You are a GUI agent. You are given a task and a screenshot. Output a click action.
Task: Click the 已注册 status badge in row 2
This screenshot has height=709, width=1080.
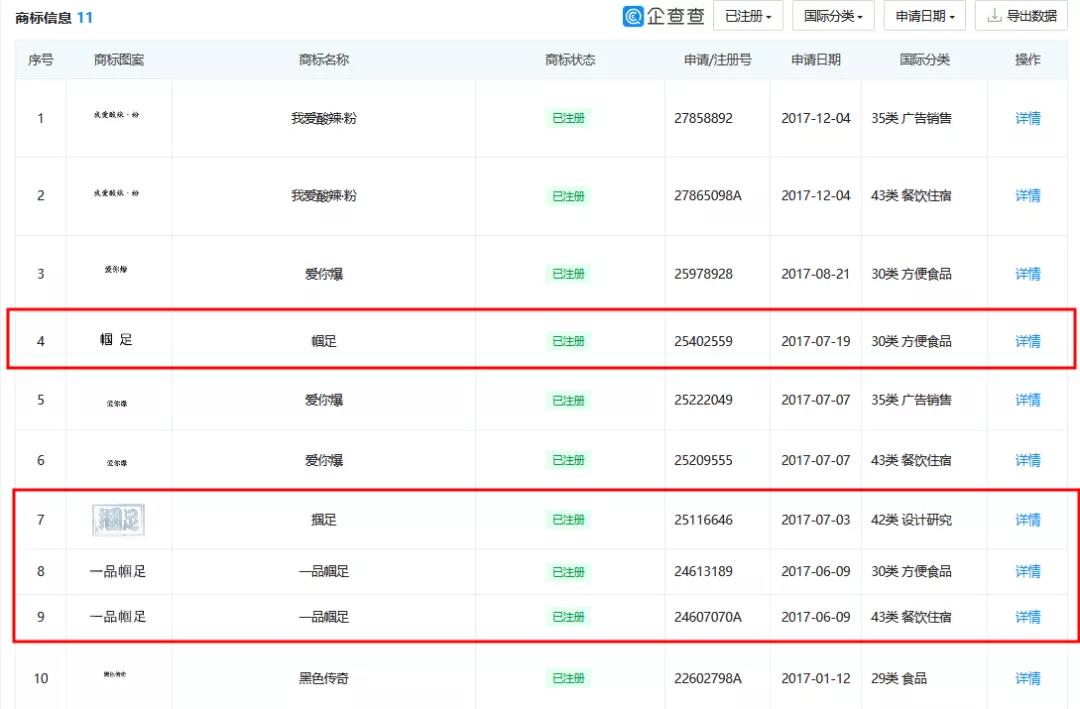[569, 196]
